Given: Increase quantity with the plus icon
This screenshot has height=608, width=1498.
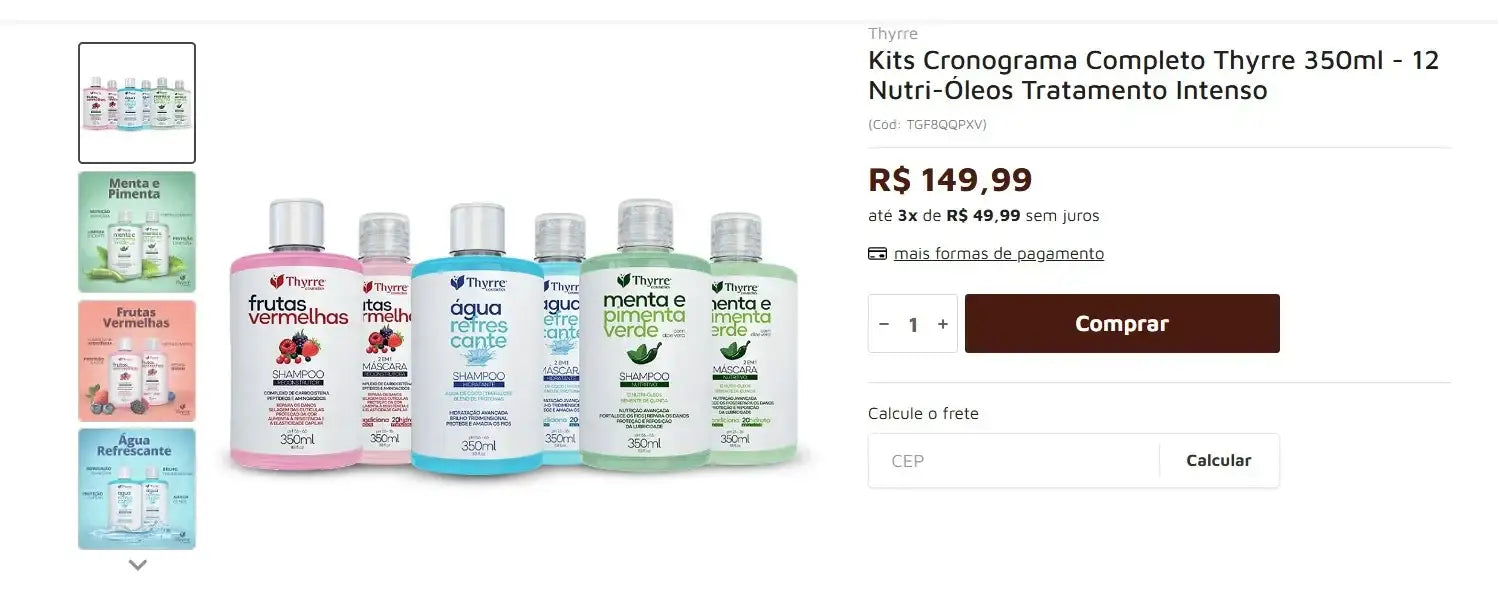Looking at the screenshot, I should click(942, 324).
